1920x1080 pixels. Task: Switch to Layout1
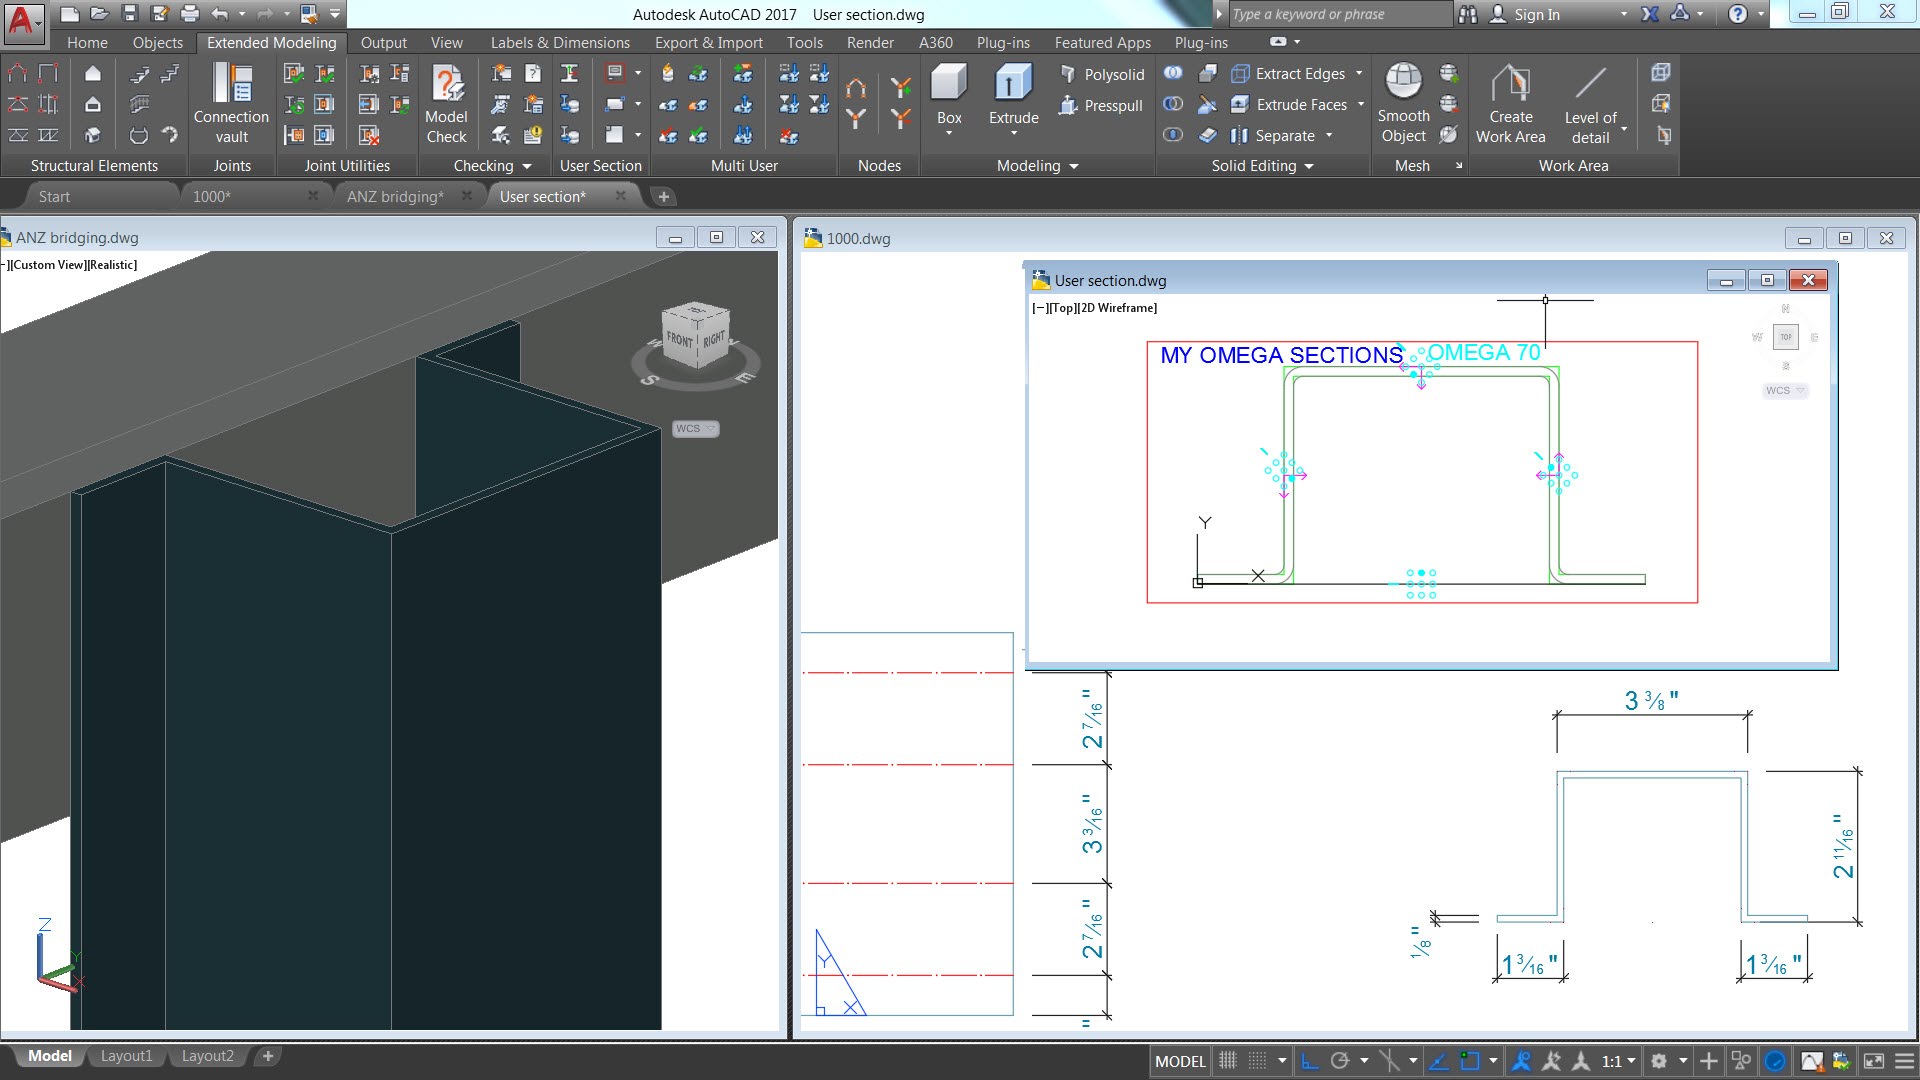coord(126,1055)
